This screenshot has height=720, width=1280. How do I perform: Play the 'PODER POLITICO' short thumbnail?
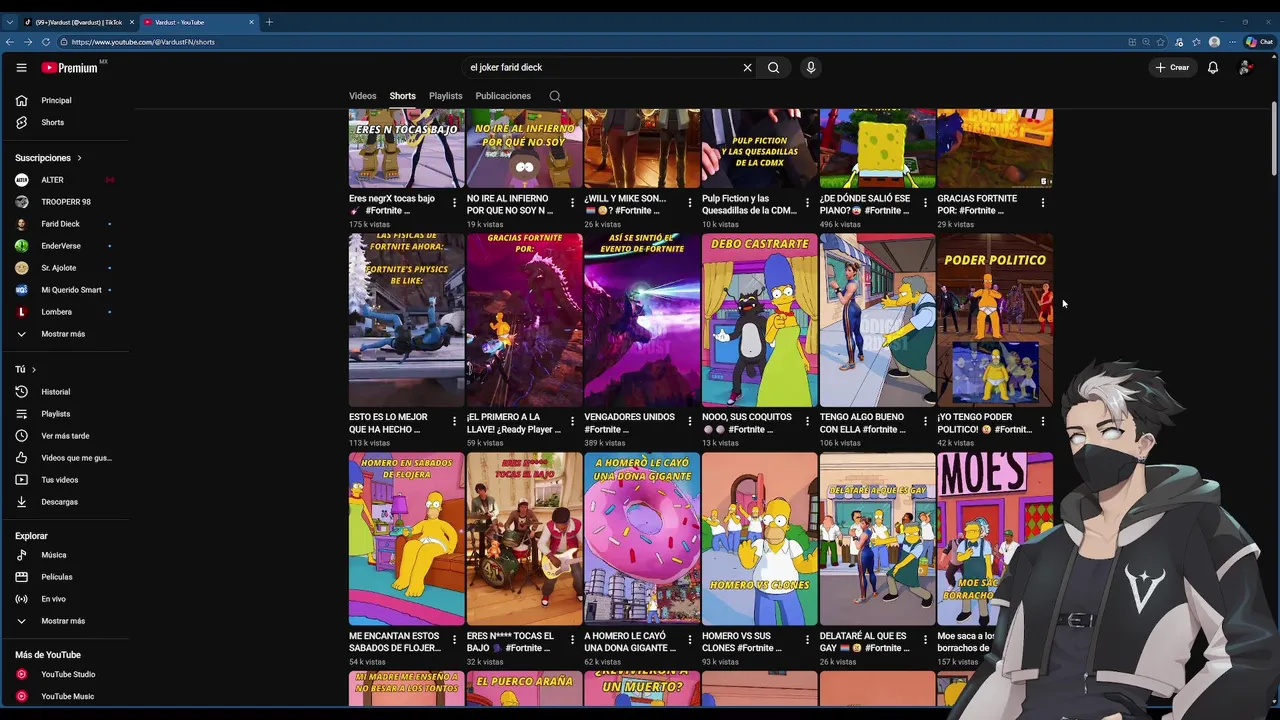tap(995, 320)
